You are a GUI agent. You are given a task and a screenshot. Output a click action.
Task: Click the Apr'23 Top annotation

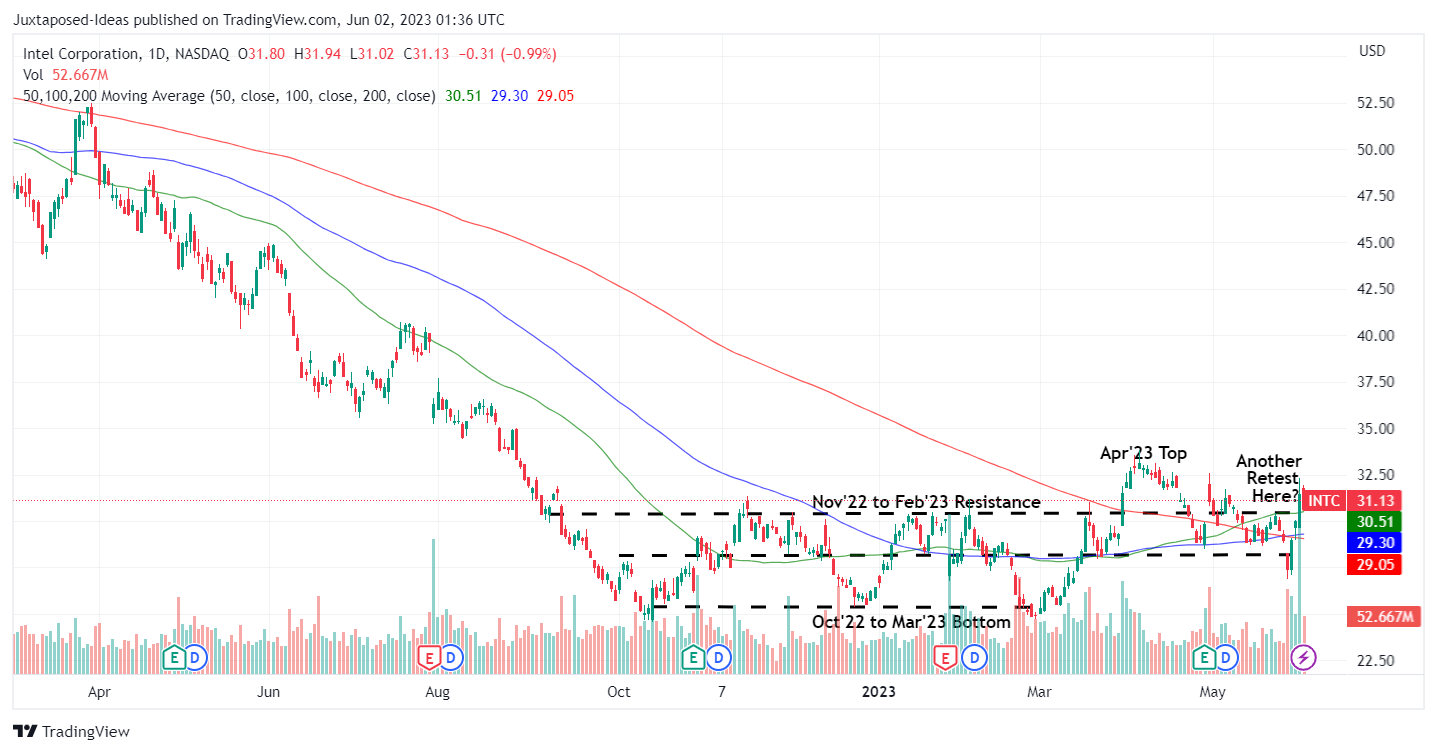point(1144,453)
